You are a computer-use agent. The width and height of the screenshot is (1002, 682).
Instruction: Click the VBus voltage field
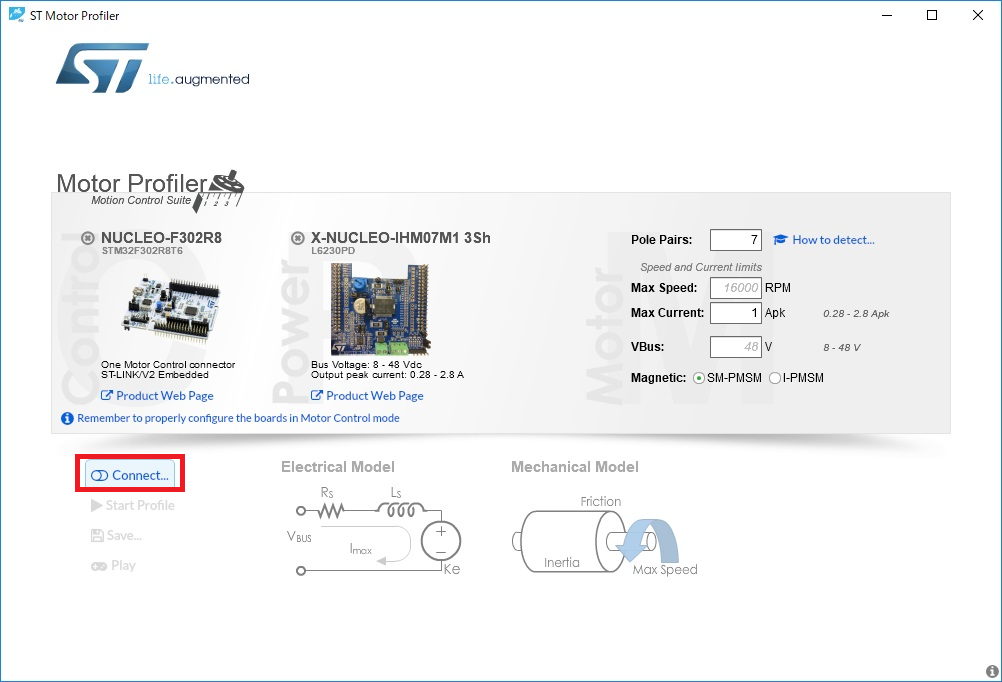pyautogui.click(x=736, y=347)
